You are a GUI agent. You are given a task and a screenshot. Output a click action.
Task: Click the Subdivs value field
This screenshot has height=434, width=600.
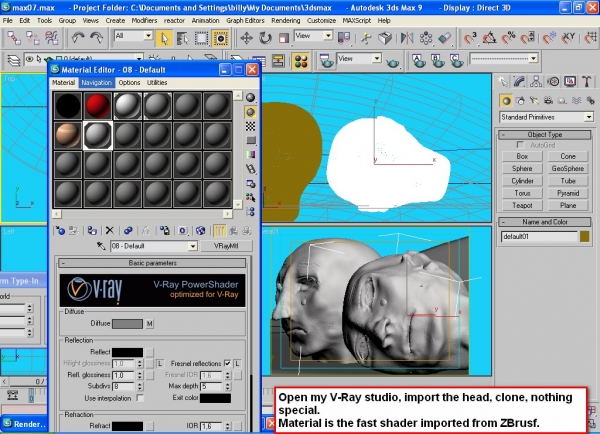[123, 386]
